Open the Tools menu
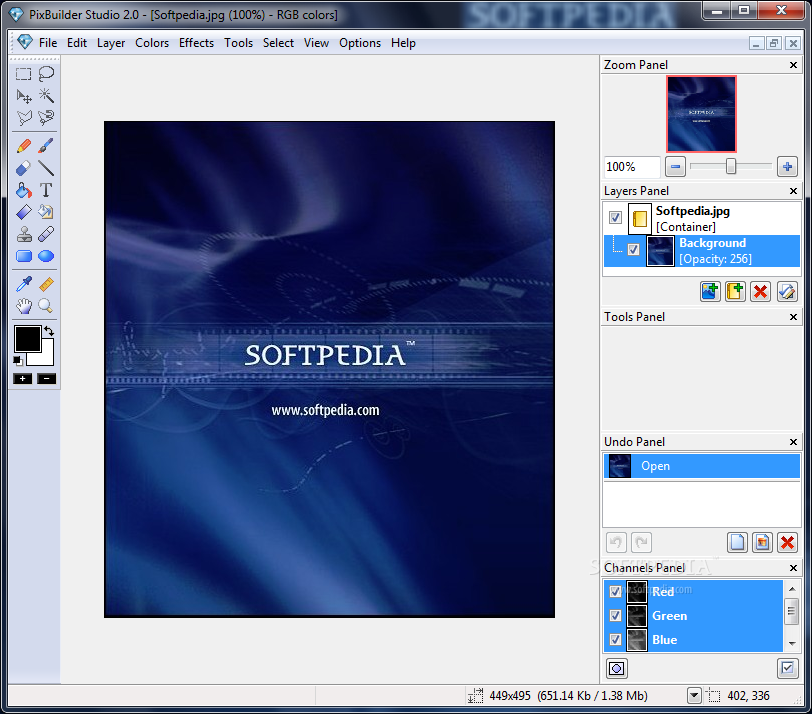 point(238,43)
